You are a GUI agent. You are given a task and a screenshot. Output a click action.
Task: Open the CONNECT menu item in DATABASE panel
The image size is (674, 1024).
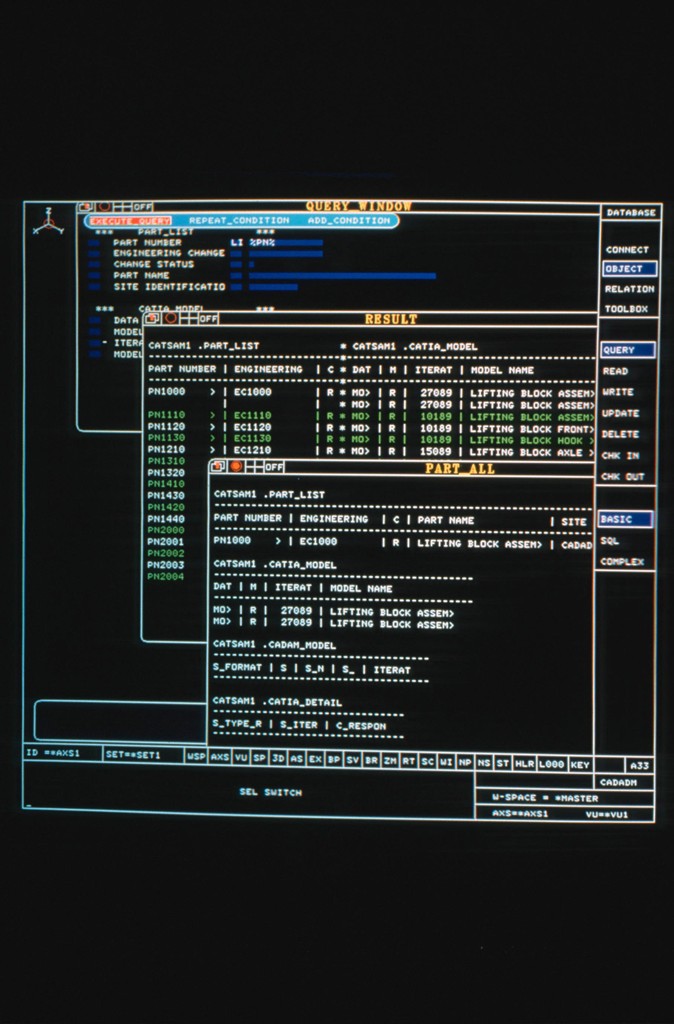click(x=627, y=250)
